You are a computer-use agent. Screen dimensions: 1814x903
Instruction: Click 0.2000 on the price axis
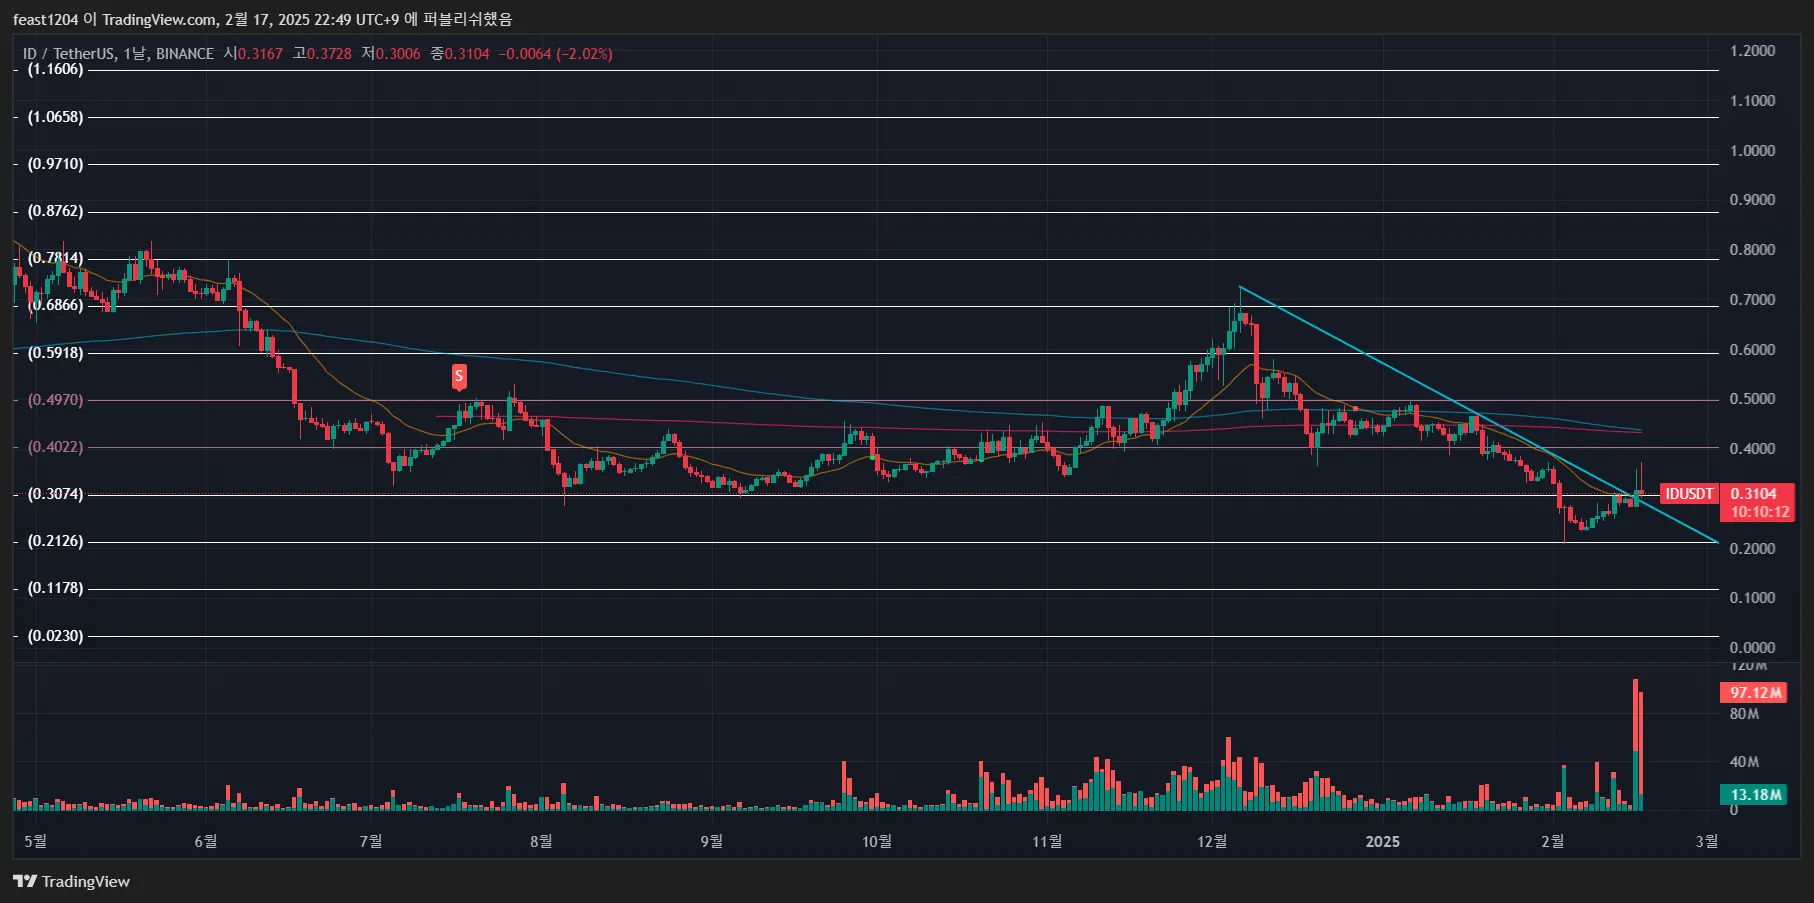(1753, 549)
